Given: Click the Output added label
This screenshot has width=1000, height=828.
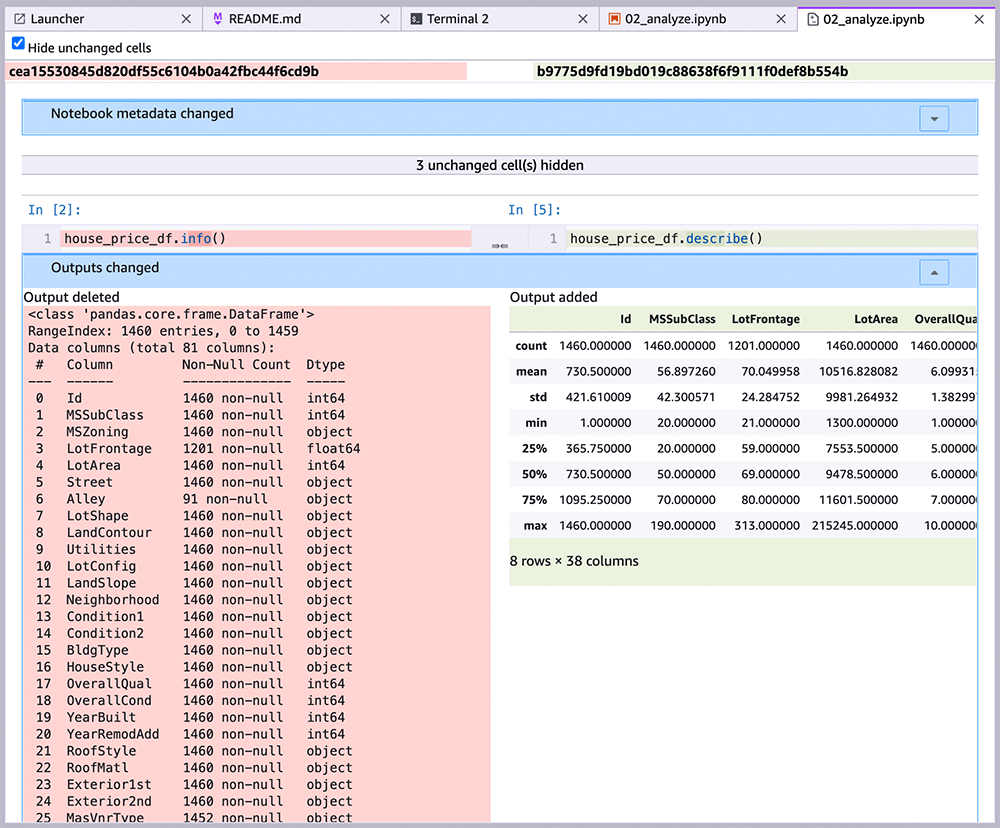Looking at the screenshot, I should coord(554,297).
